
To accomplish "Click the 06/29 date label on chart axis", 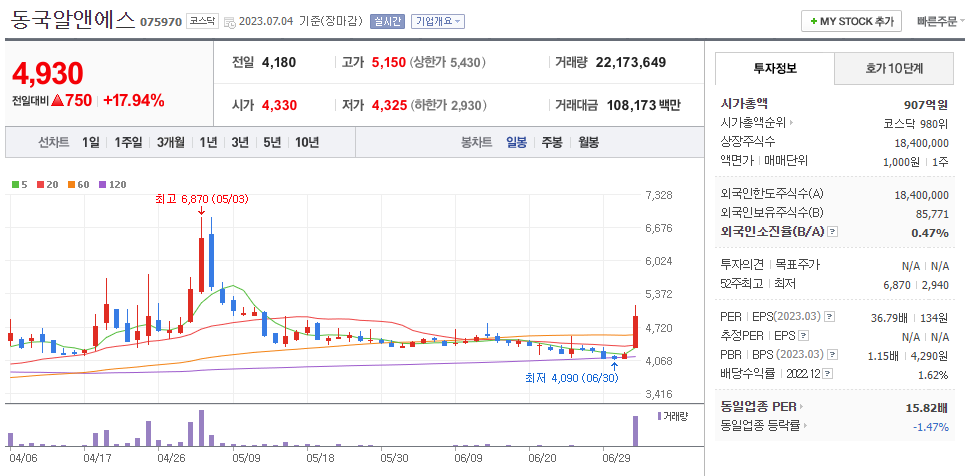I will coord(615,459).
